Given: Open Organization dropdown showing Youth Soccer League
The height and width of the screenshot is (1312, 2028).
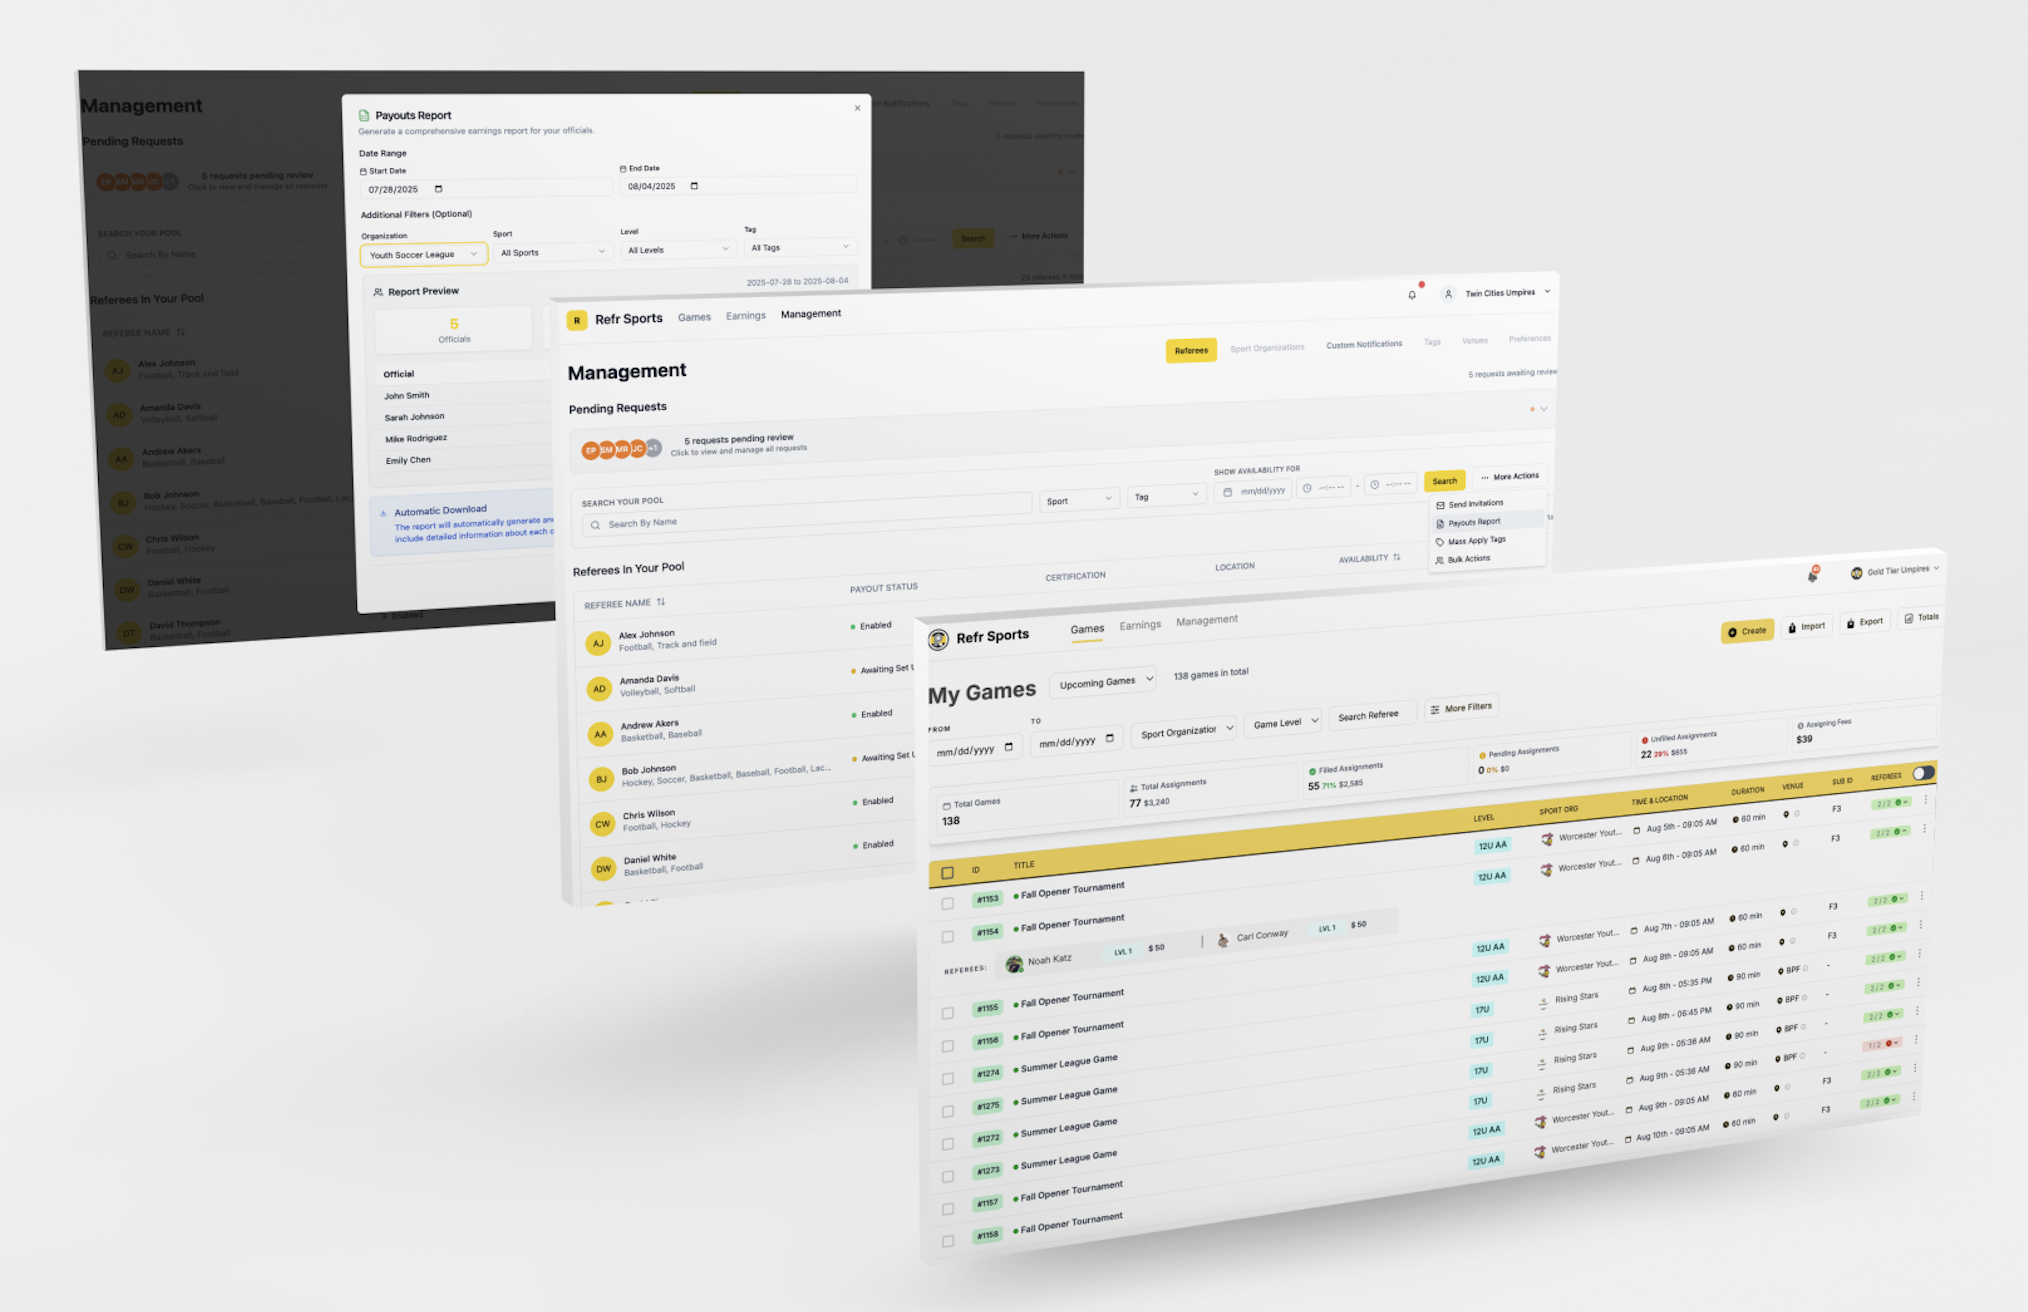Looking at the screenshot, I should [x=424, y=255].
